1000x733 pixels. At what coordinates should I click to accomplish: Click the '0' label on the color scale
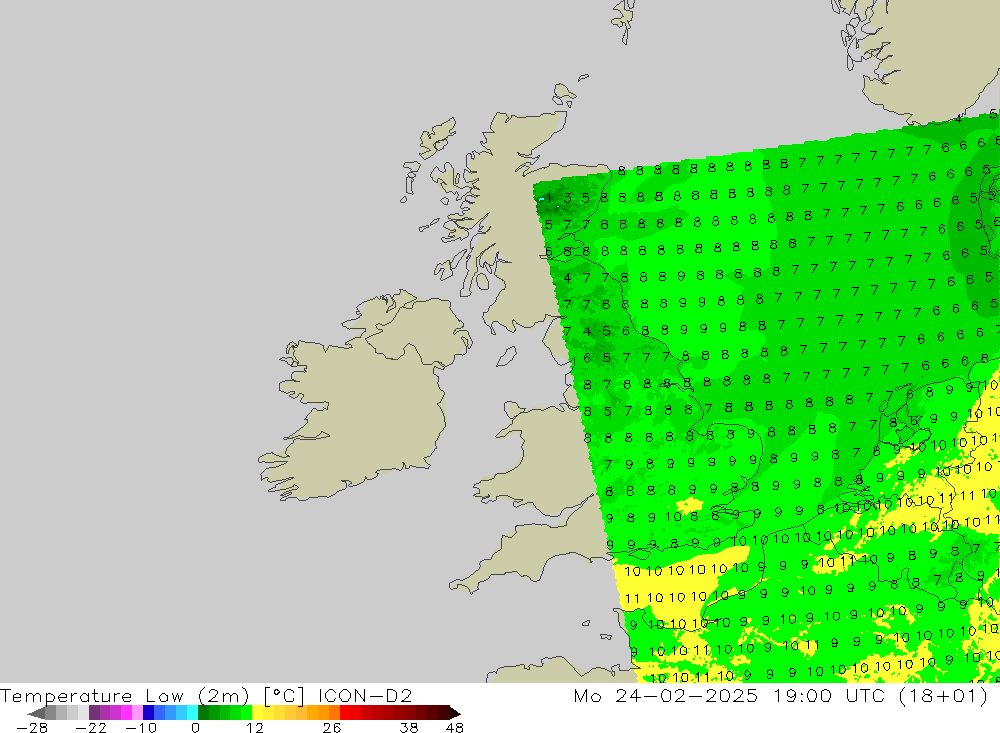tap(195, 728)
